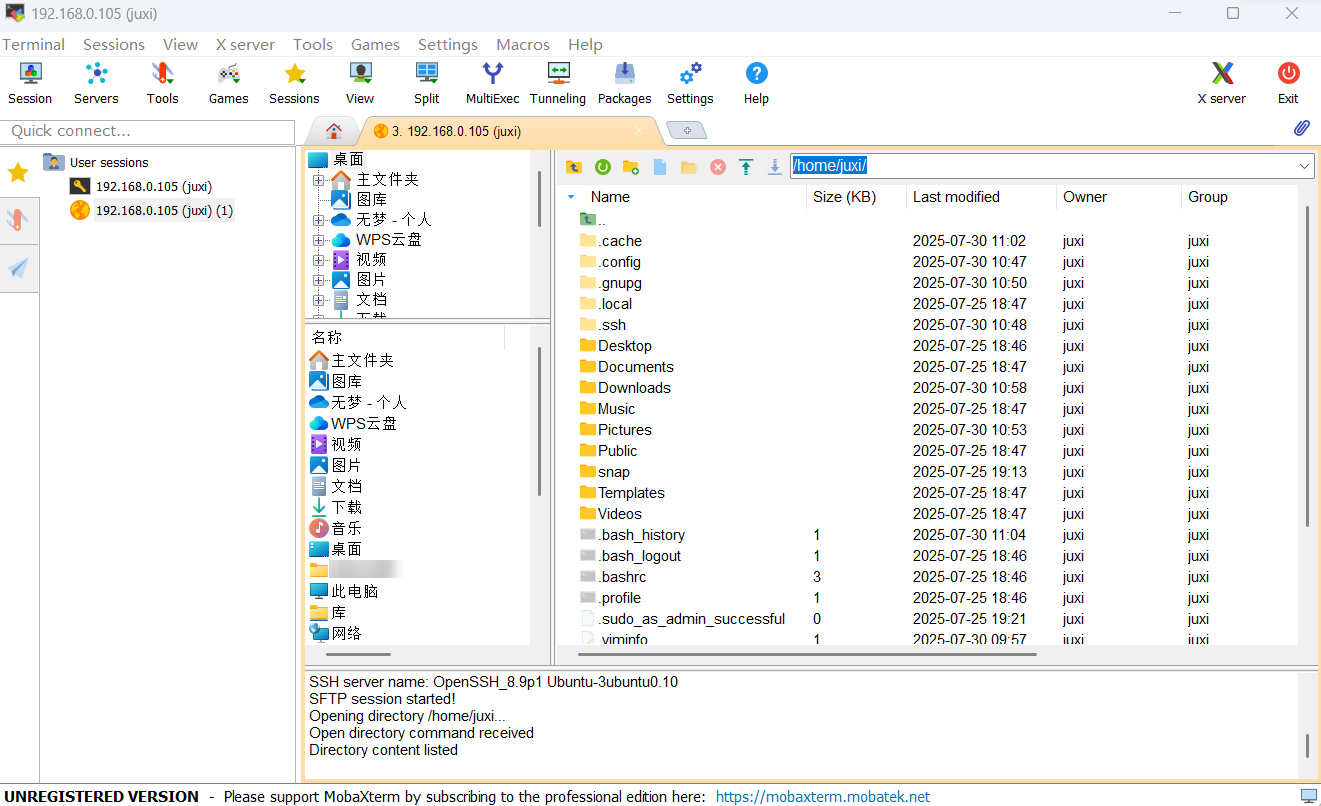The width and height of the screenshot is (1321, 806).
Task: Expand the WPS云盘 tree node
Action: pyautogui.click(x=318, y=240)
